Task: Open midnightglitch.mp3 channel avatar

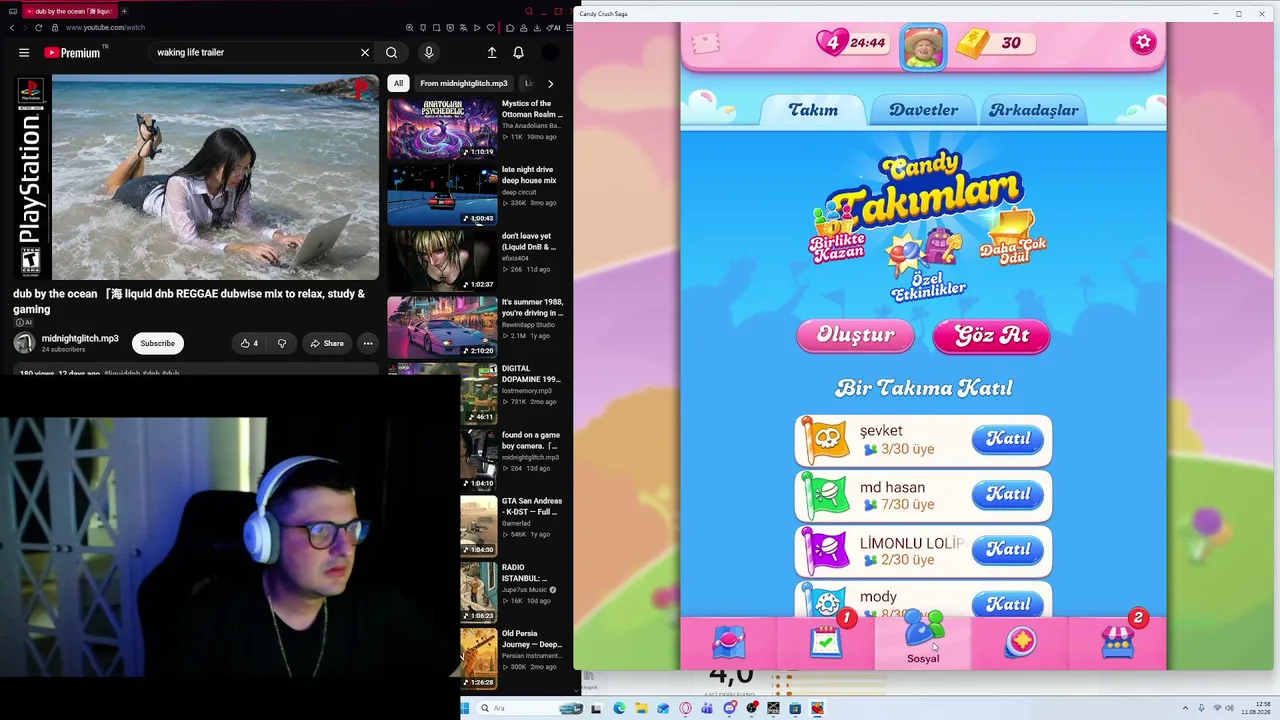Action: click(24, 343)
